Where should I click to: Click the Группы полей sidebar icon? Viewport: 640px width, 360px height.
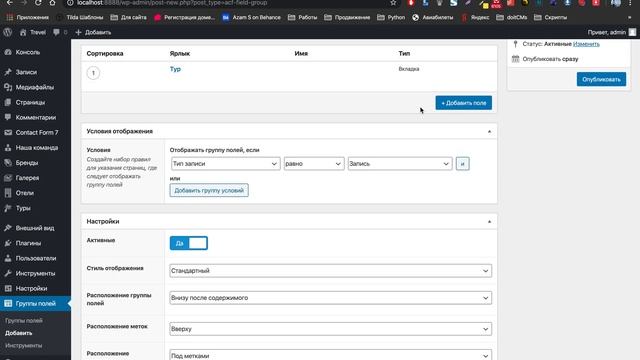8,303
